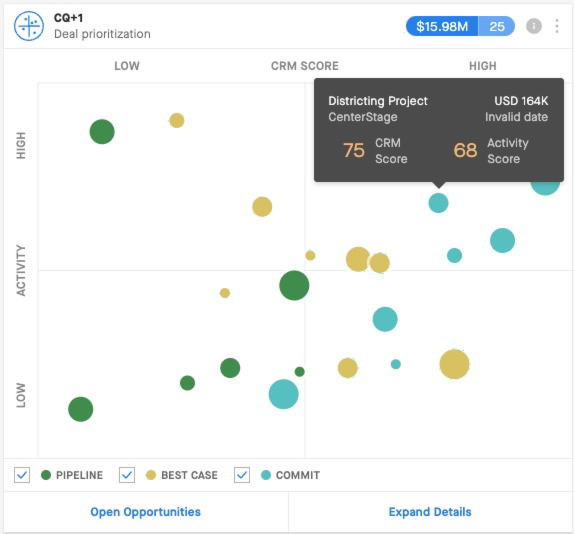Select the large yellow bubble at far right low activity

[x=454, y=364]
